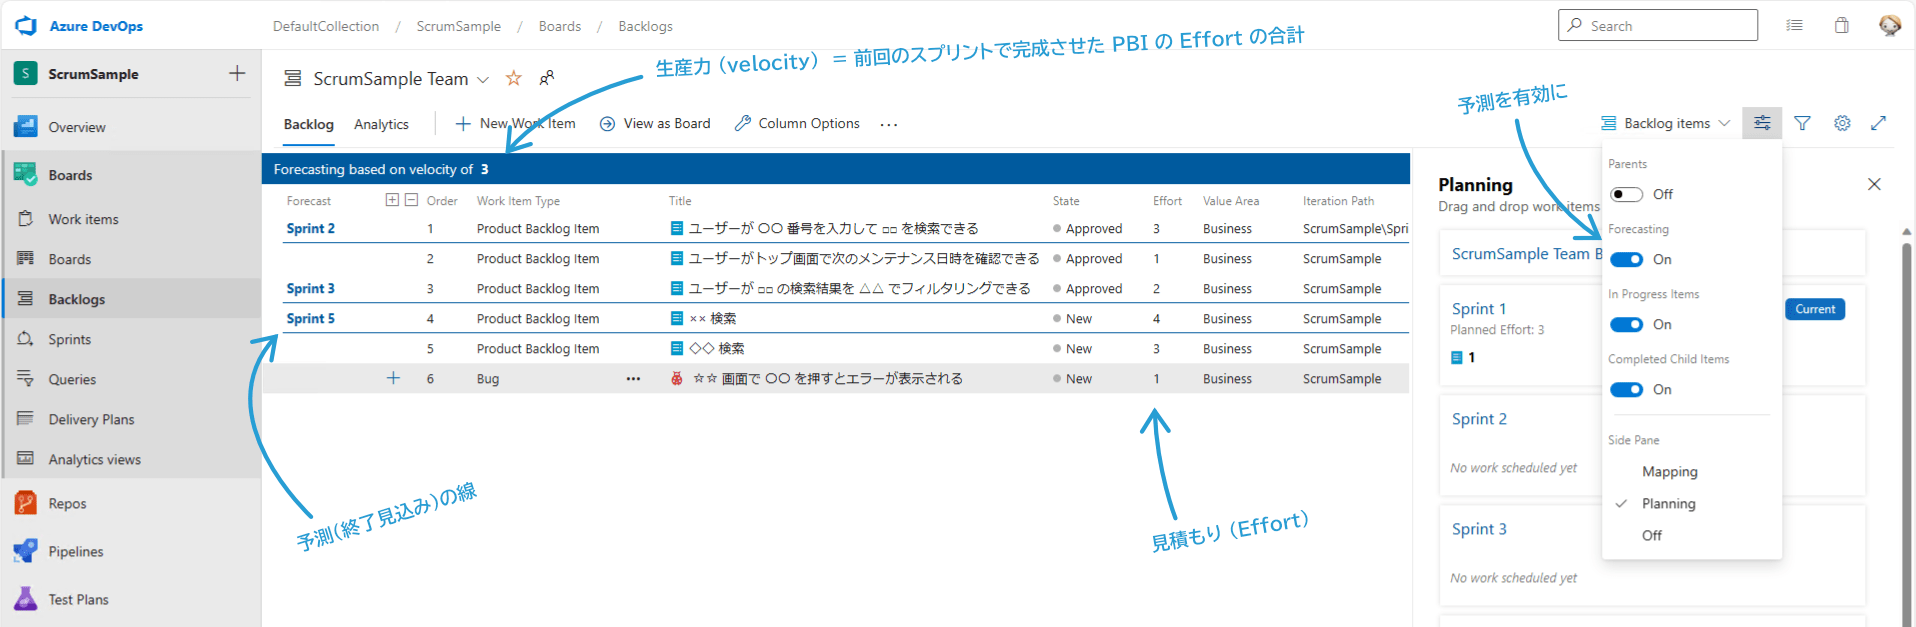The image size is (1916, 627).
Task: Open the Backlog items level dropdown
Action: tap(1665, 123)
